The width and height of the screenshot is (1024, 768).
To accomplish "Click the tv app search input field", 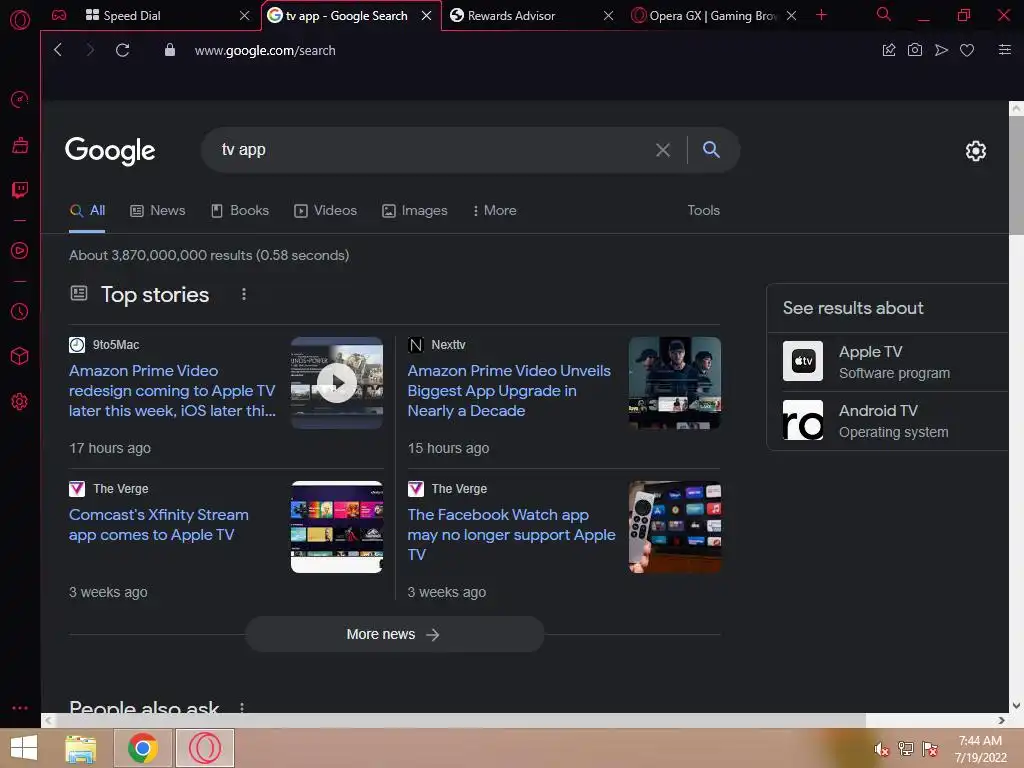I will (431, 150).
